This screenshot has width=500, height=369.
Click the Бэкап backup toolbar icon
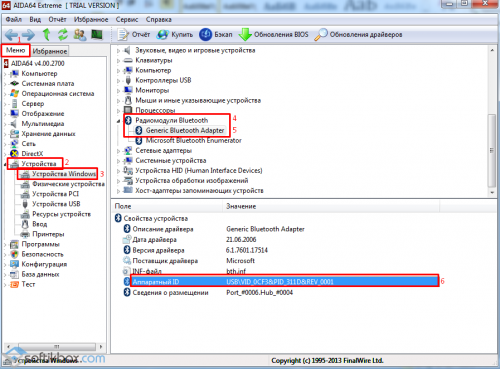pos(205,34)
